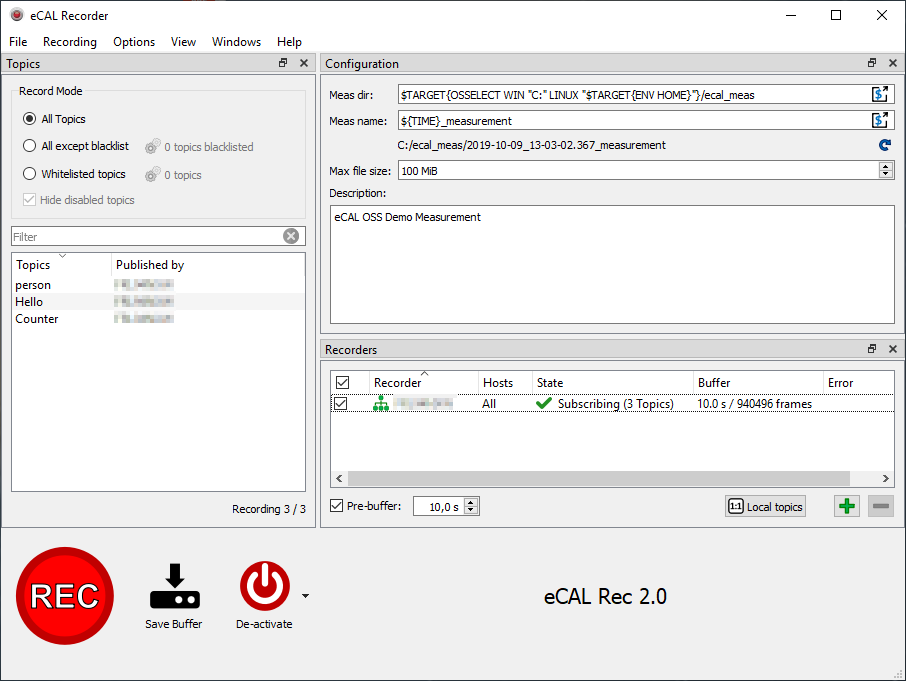Refresh the evaluated measurement path
Image resolution: width=906 pixels, height=681 pixels.
885,145
